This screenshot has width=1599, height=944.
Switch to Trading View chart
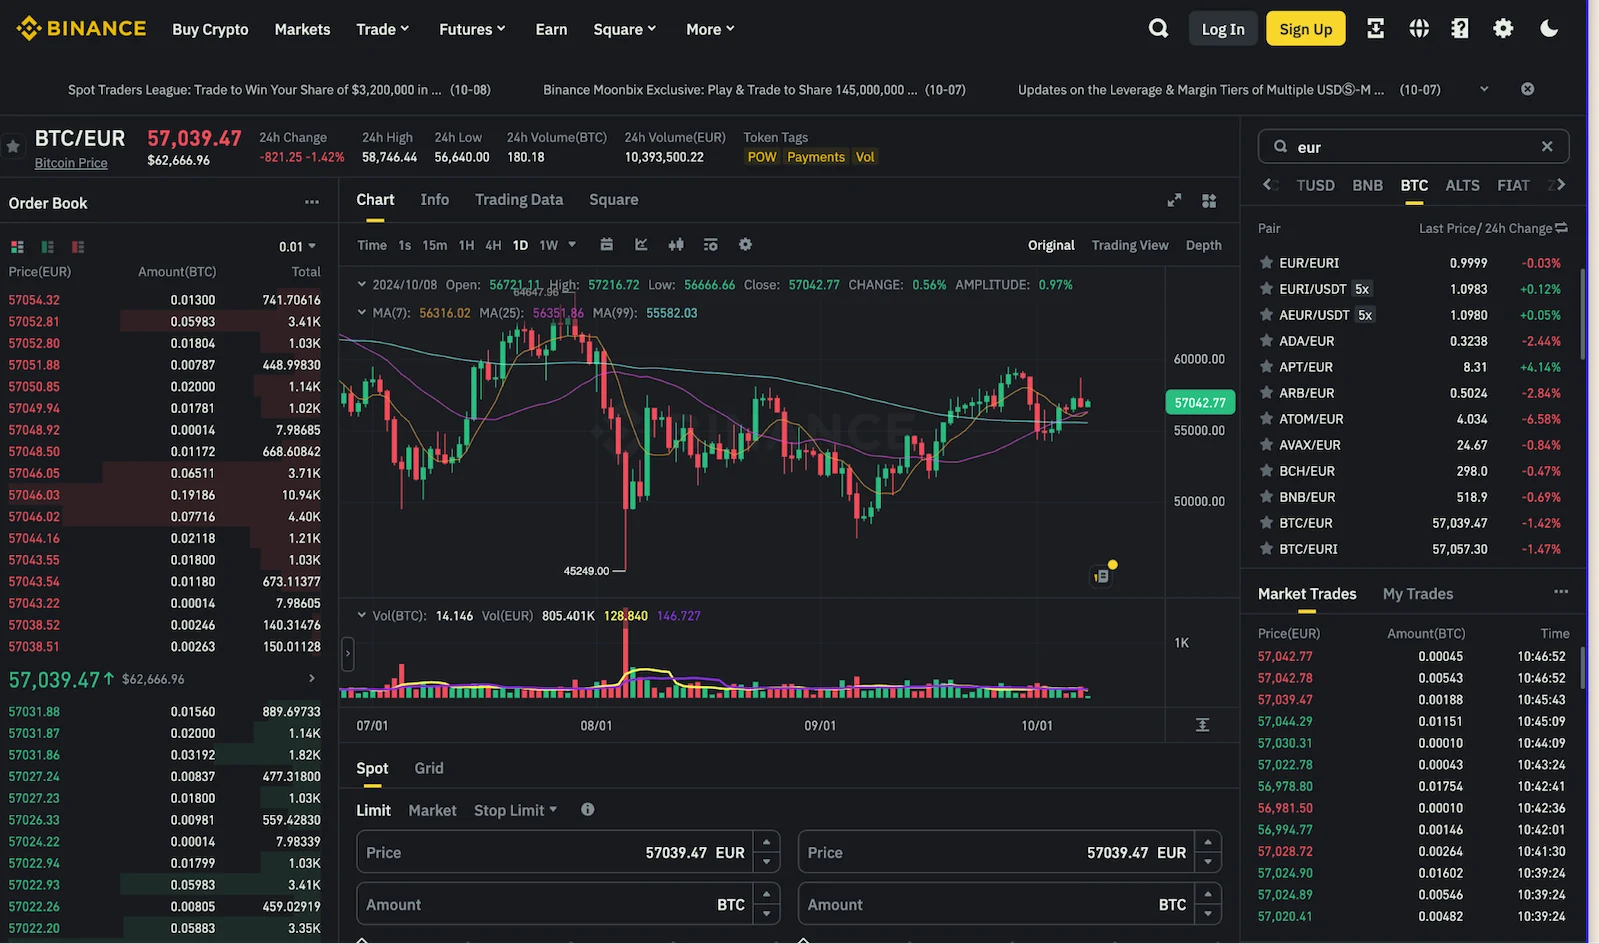(x=1130, y=245)
